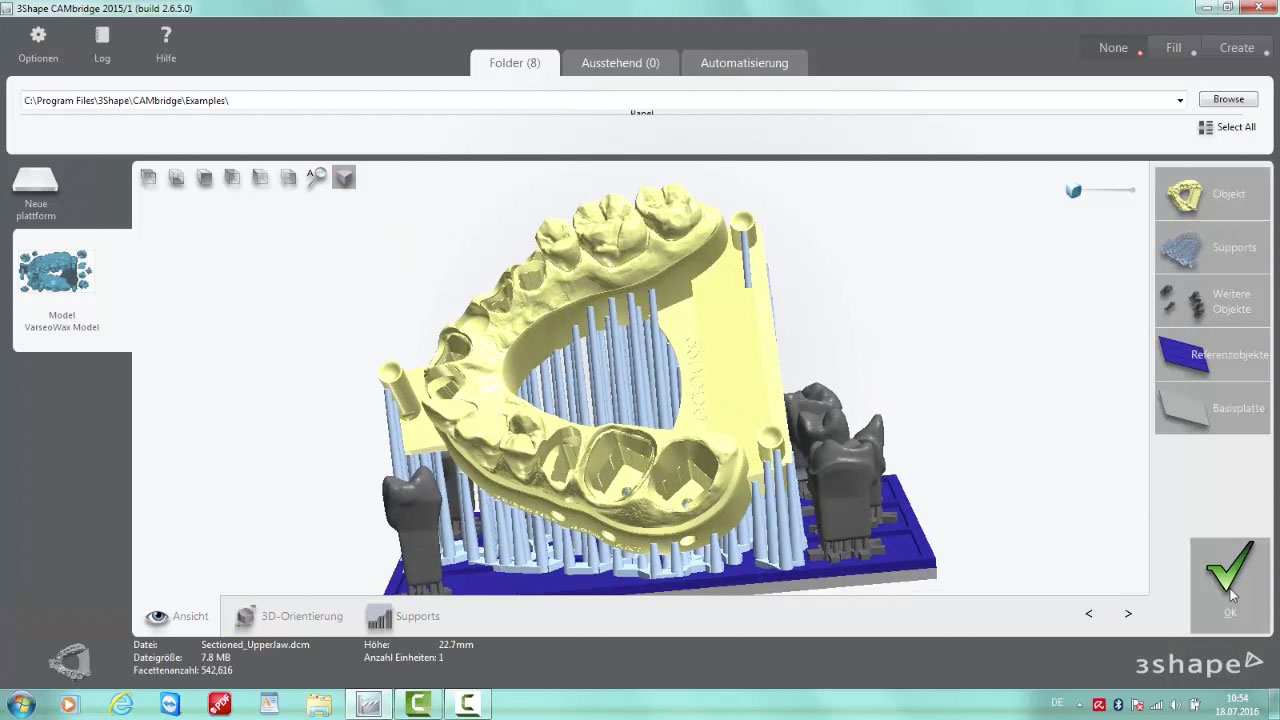The image size is (1280, 720).
Task: Click Select All
Action: pos(1227,127)
